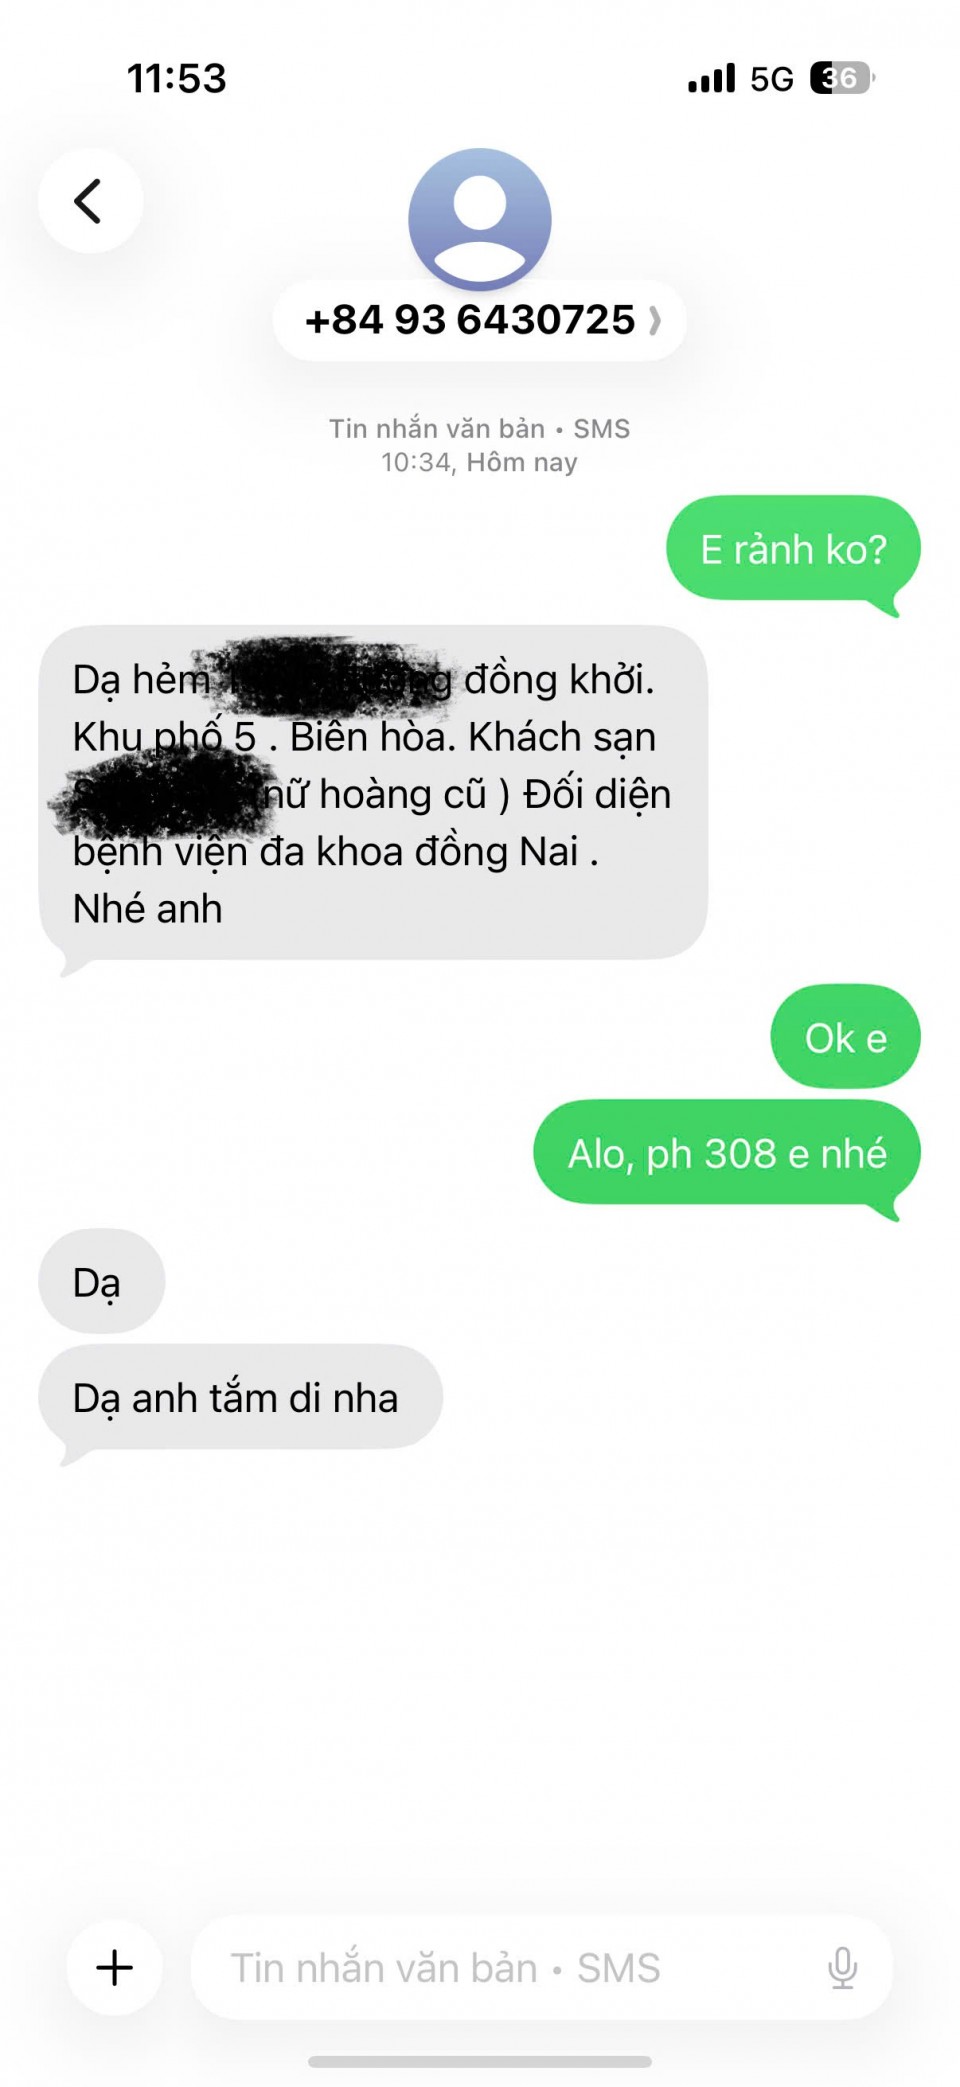Tap the 11:53 clock in status bar
Image resolution: width=960 pixels, height=2087 pixels.
coord(177,78)
